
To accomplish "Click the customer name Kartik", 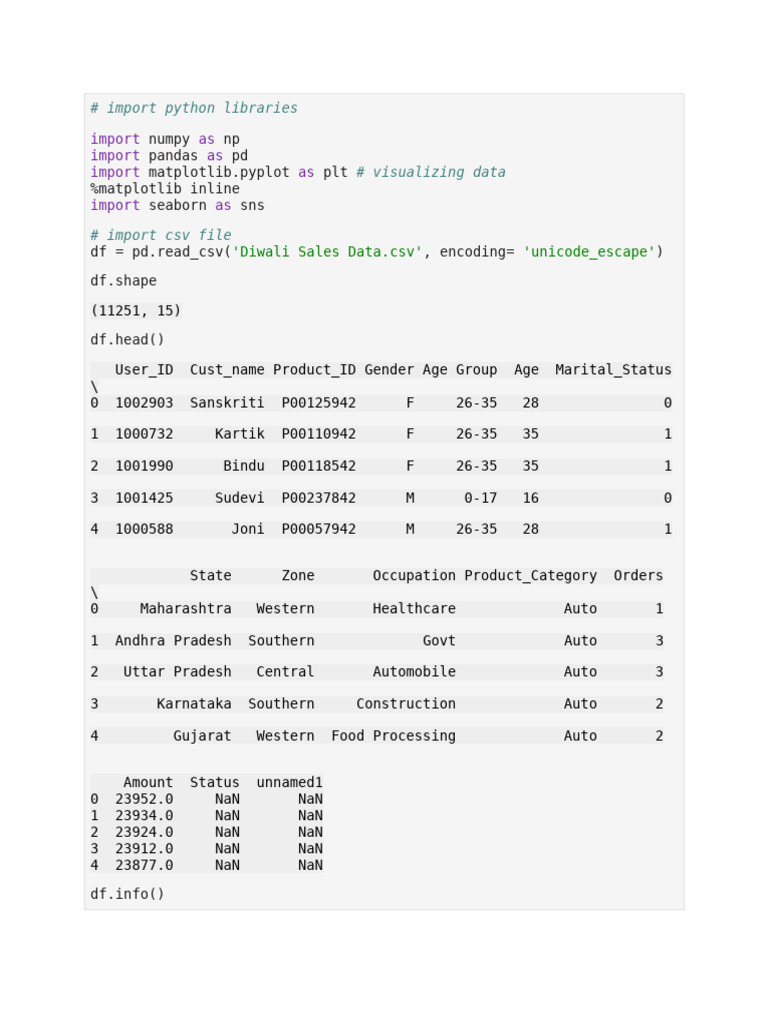I will click(x=240, y=434).
